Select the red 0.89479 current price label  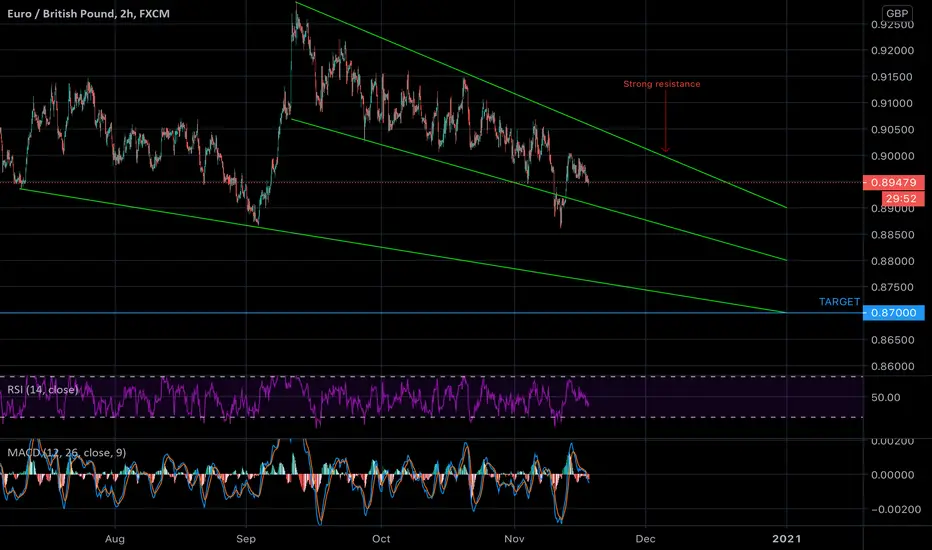(x=893, y=183)
